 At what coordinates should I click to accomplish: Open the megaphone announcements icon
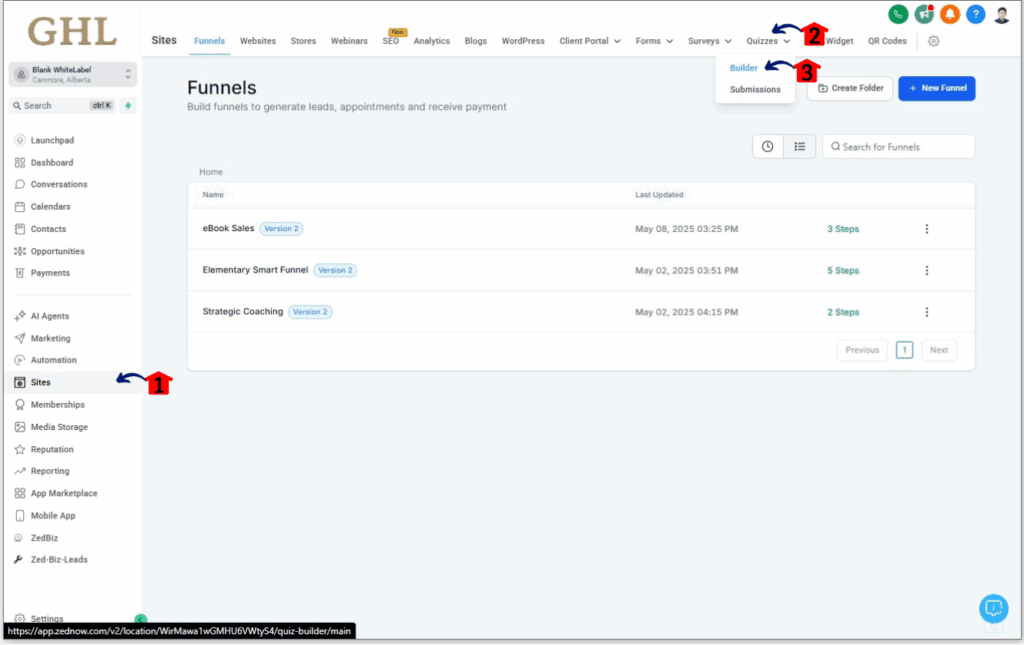tap(924, 14)
